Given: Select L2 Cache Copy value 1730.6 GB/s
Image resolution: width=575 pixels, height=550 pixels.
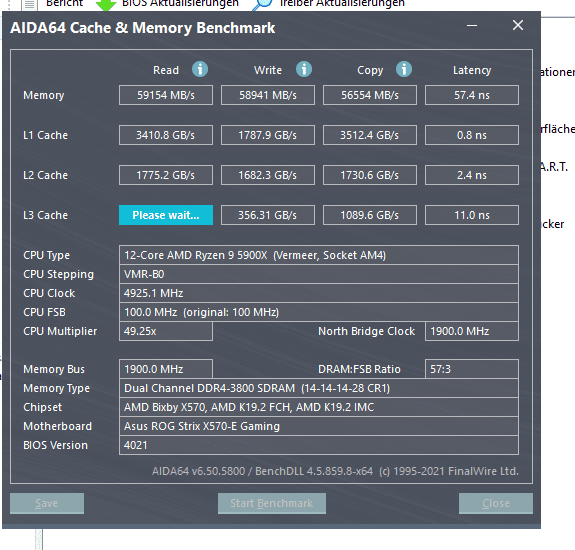Looking at the screenshot, I should pyautogui.click(x=370, y=175).
